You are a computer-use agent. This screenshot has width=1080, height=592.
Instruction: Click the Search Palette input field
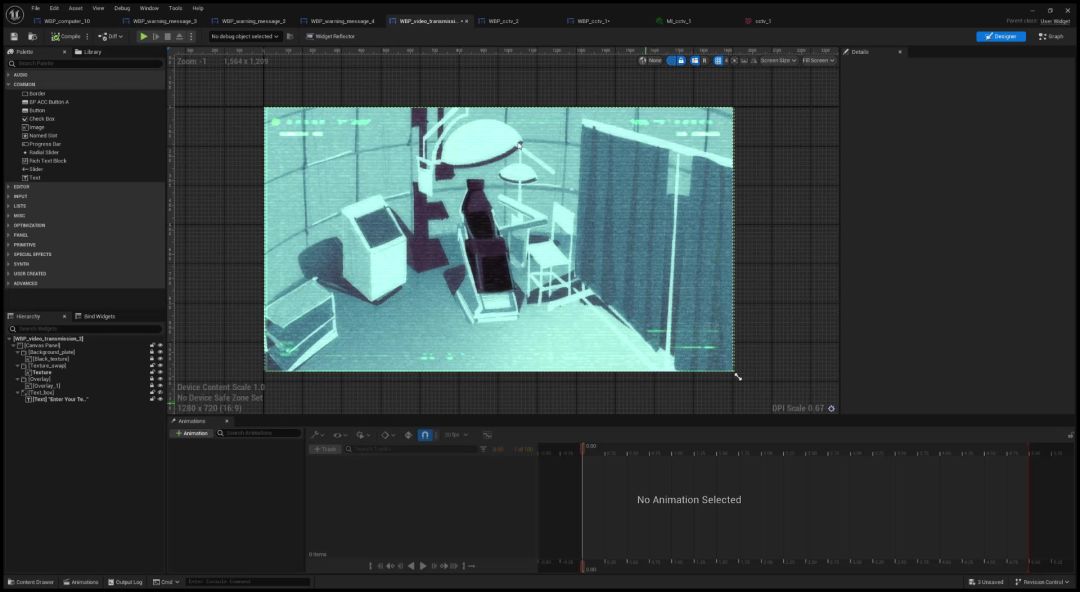pos(85,63)
